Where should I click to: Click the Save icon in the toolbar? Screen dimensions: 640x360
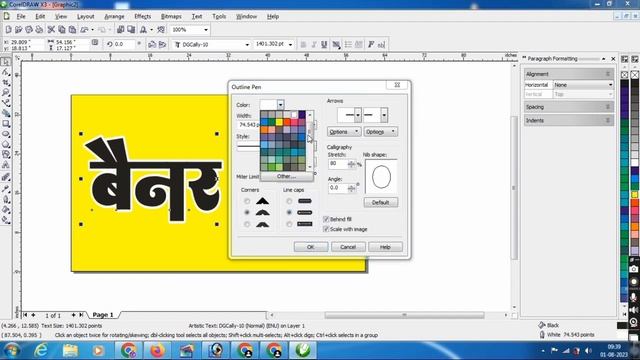coord(29,29)
